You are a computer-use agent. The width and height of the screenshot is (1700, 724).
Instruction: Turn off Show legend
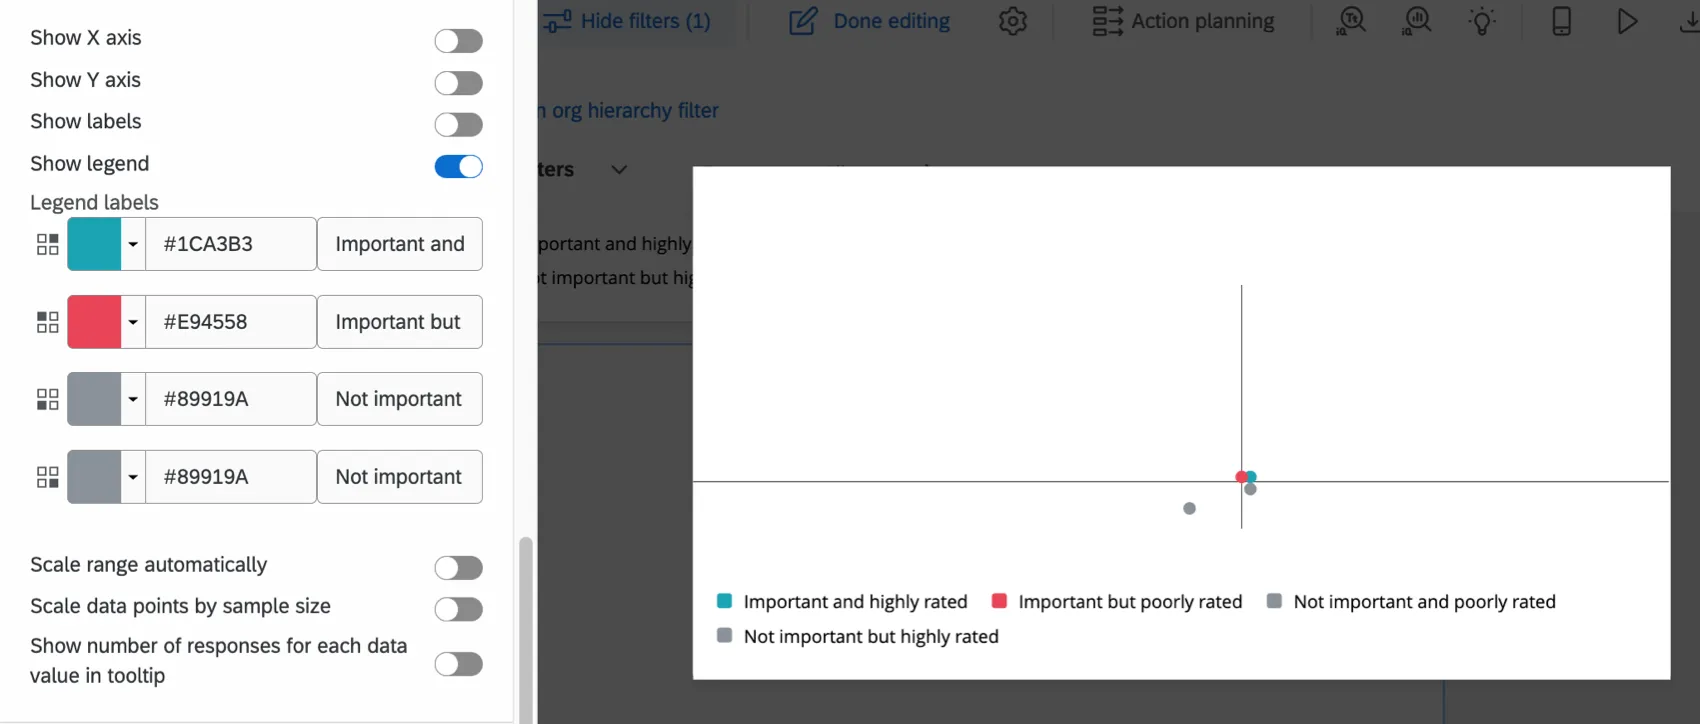coord(458,166)
